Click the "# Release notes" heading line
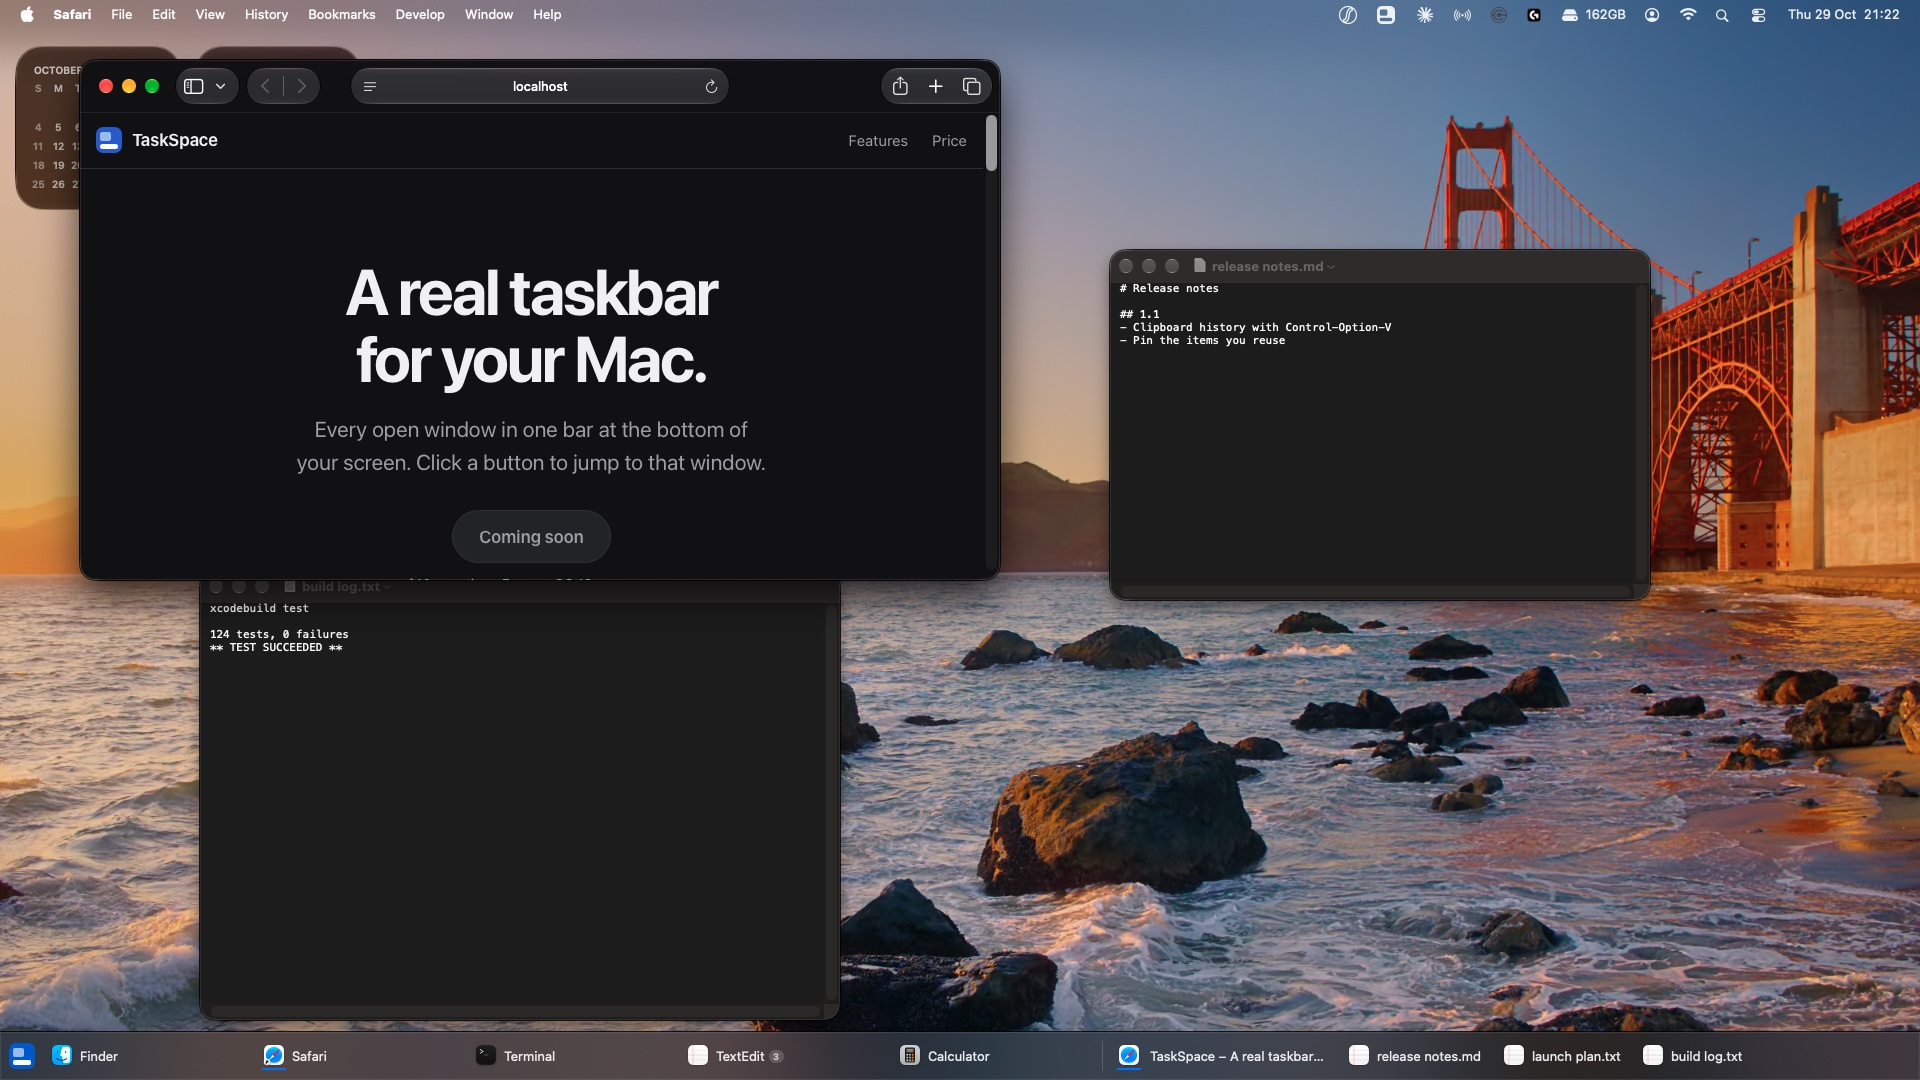This screenshot has height=1080, width=1920. click(x=1169, y=288)
